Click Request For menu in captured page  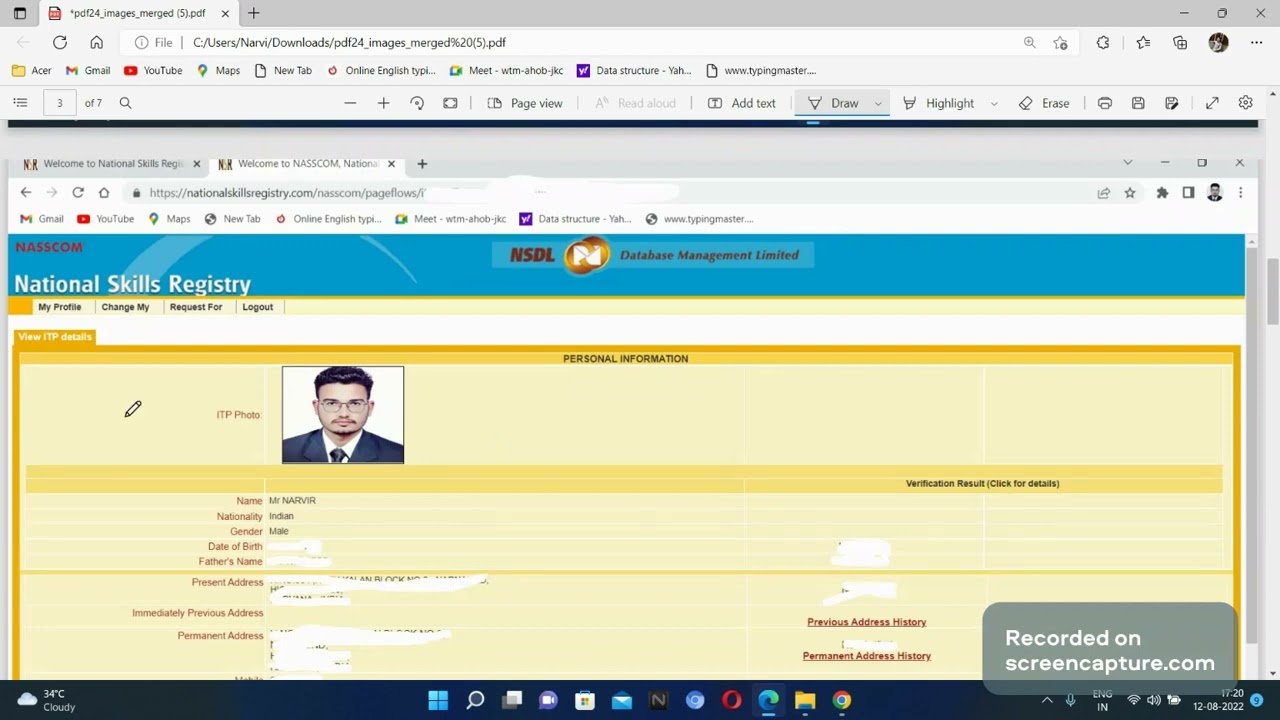click(x=196, y=307)
